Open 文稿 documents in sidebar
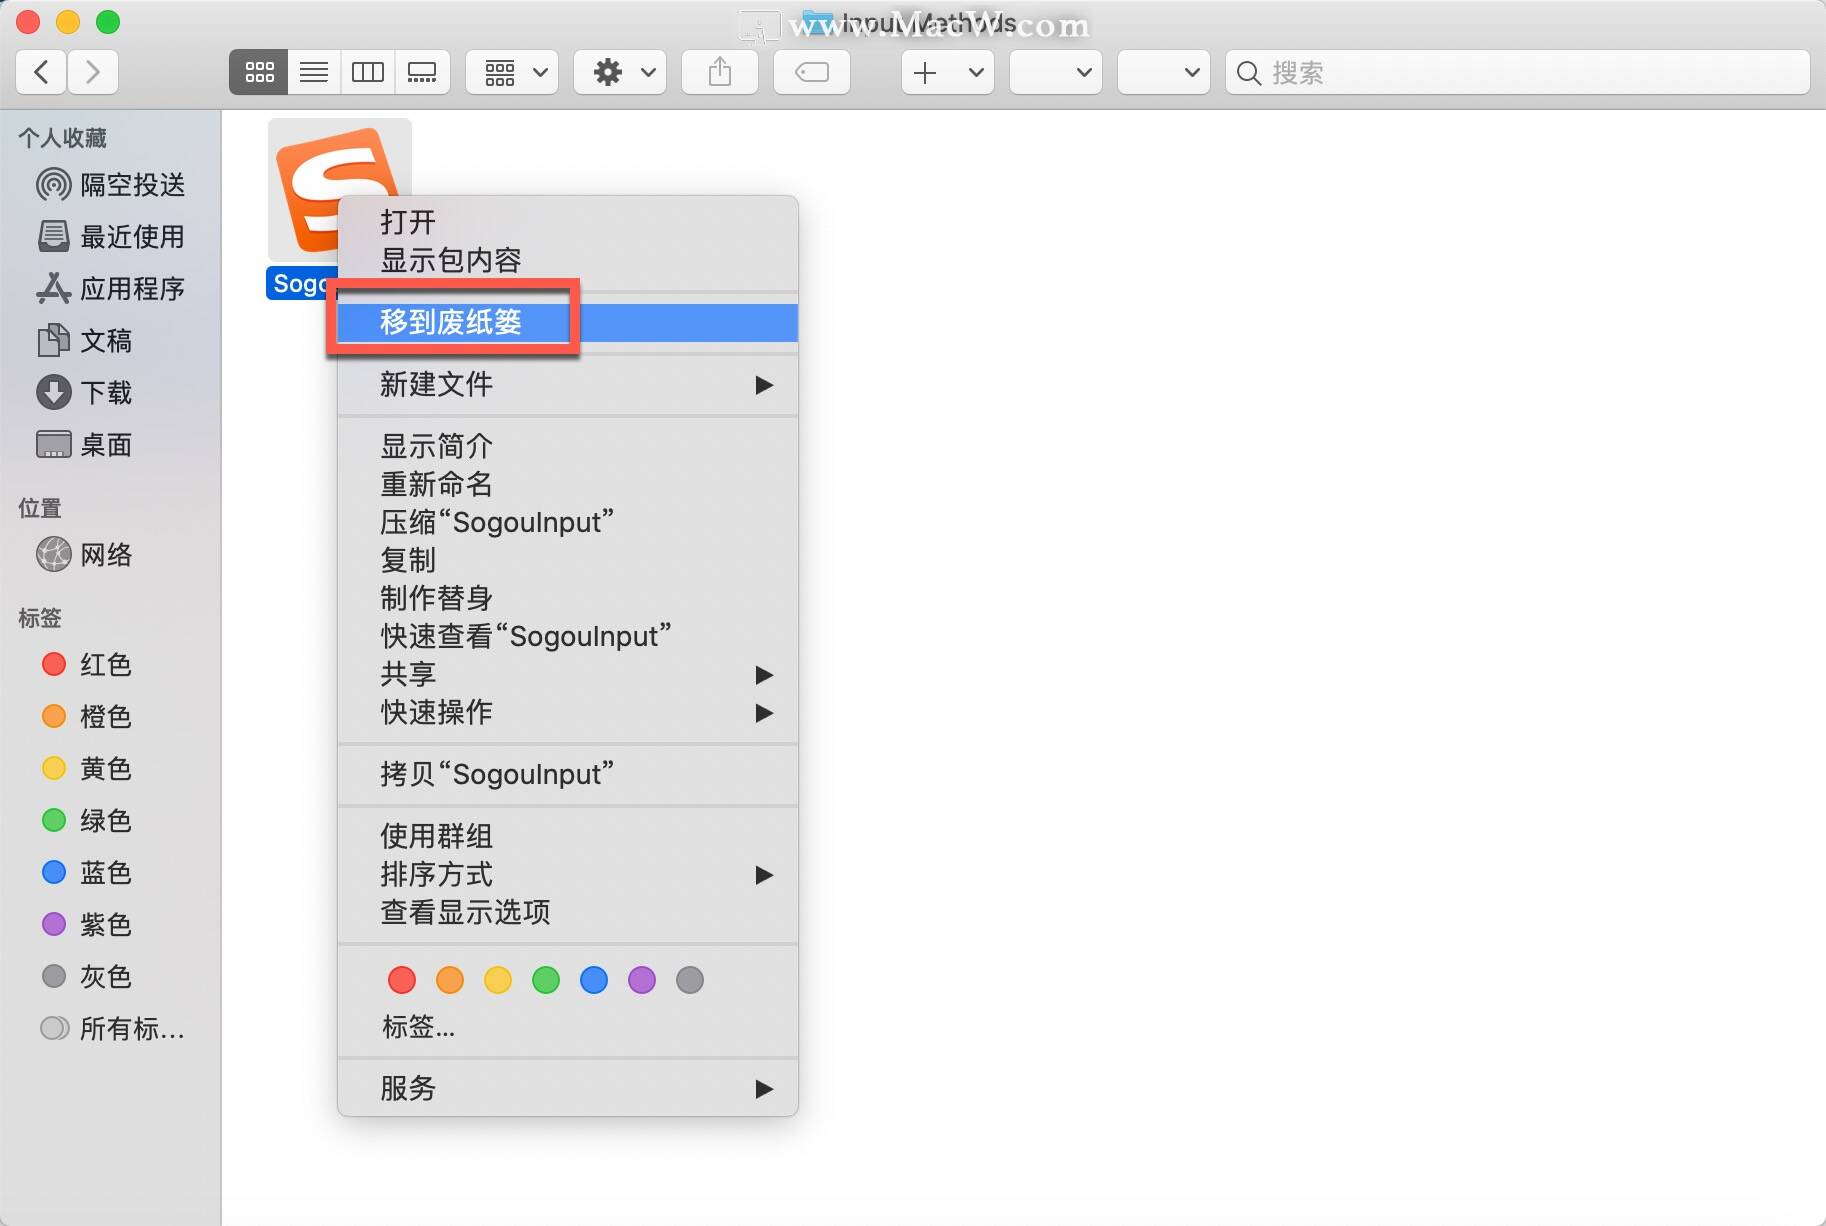The width and height of the screenshot is (1826, 1226). tap(110, 341)
